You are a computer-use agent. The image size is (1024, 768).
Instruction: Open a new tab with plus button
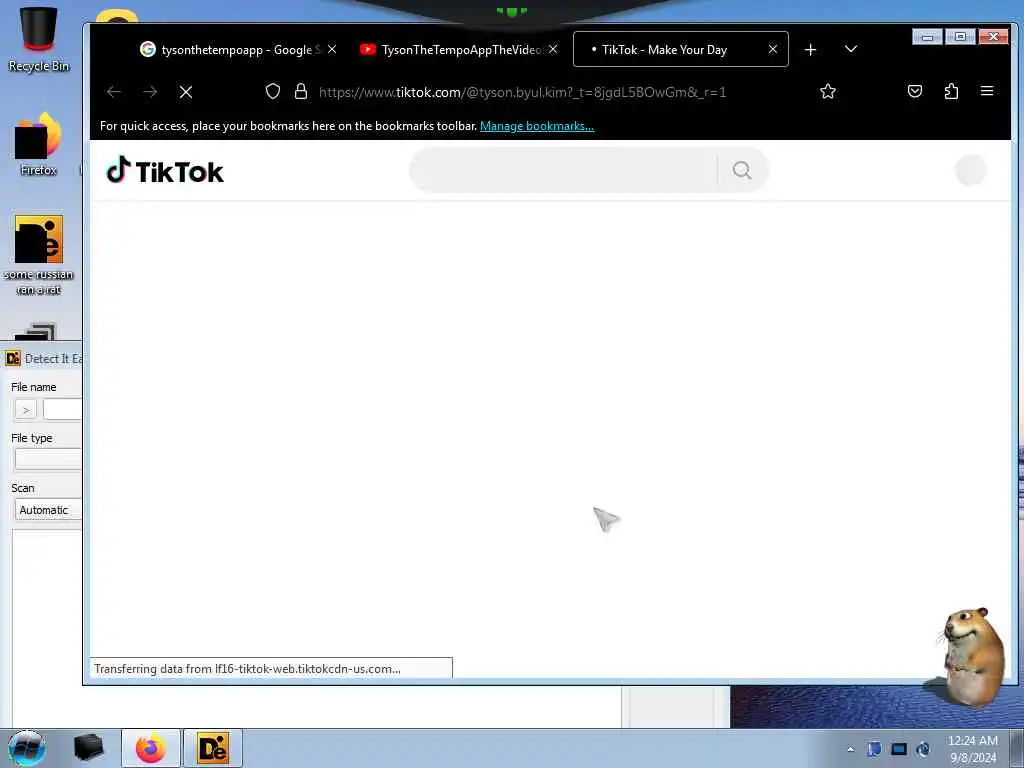[x=810, y=50]
